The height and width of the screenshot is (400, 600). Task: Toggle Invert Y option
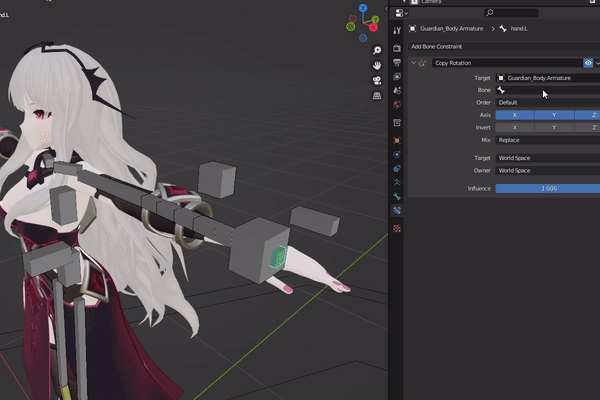point(554,127)
